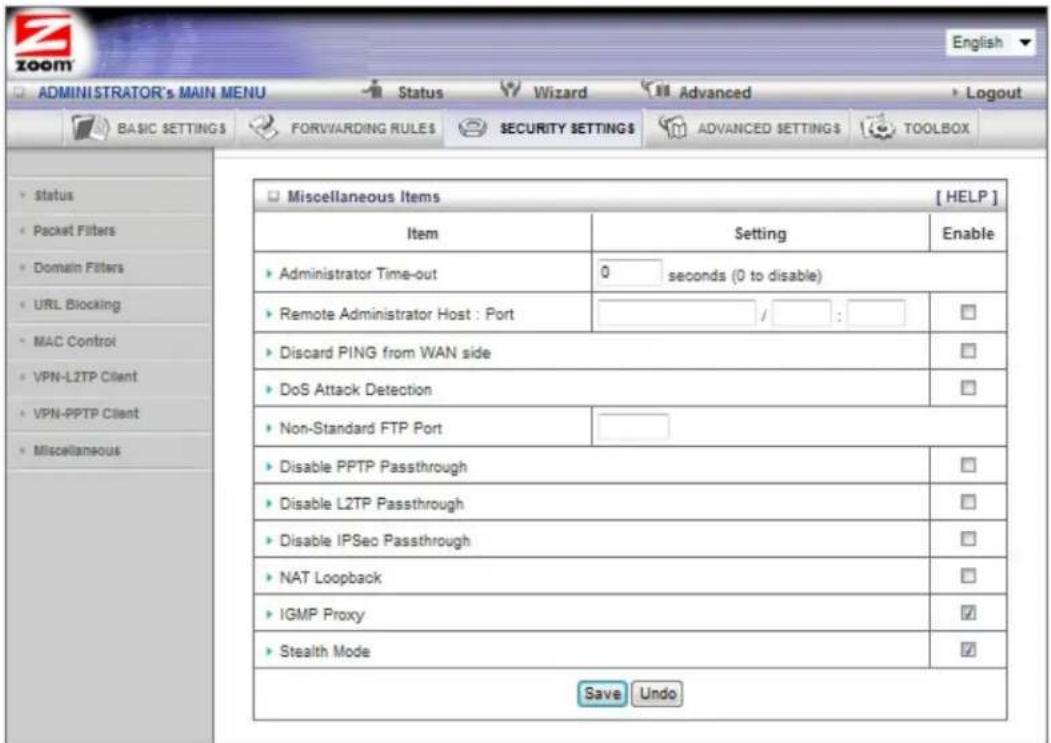Switch to Advanced Settings tab
This screenshot has height=743, width=1051.
point(749,127)
